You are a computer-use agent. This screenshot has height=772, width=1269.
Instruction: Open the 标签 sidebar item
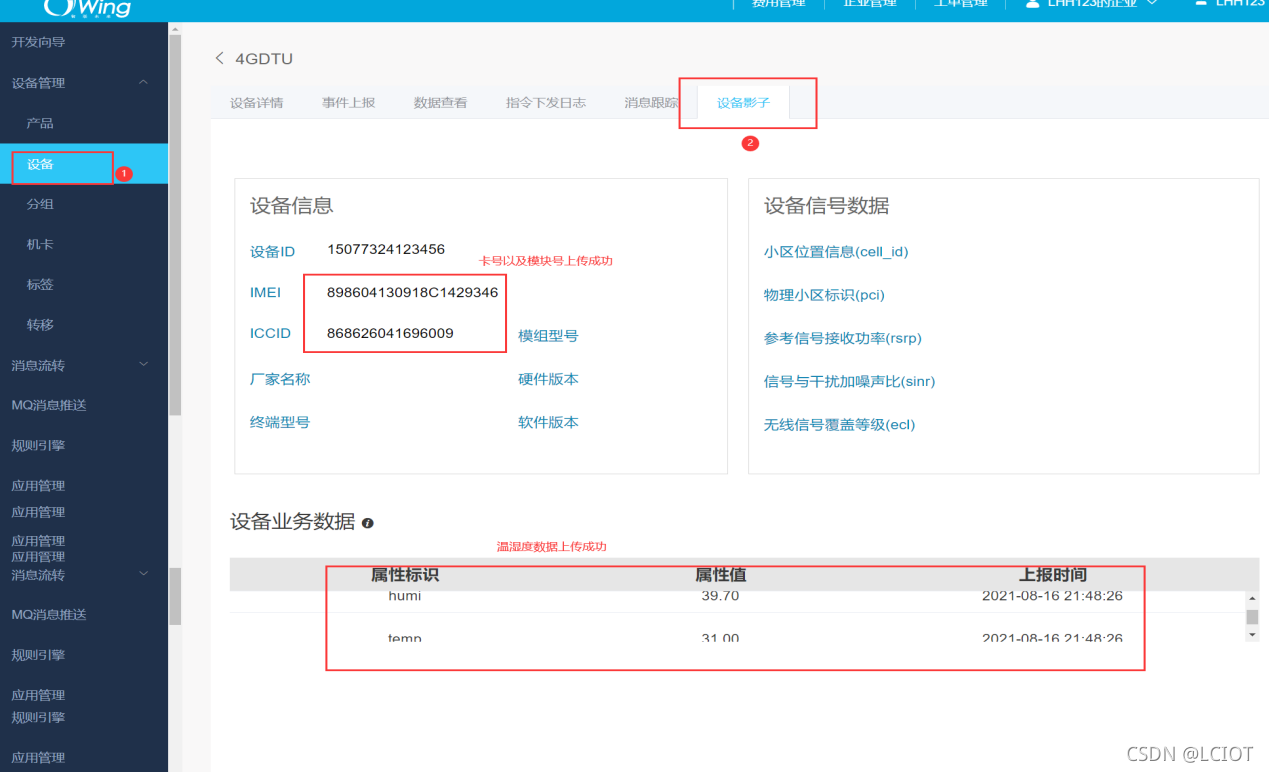tap(40, 285)
